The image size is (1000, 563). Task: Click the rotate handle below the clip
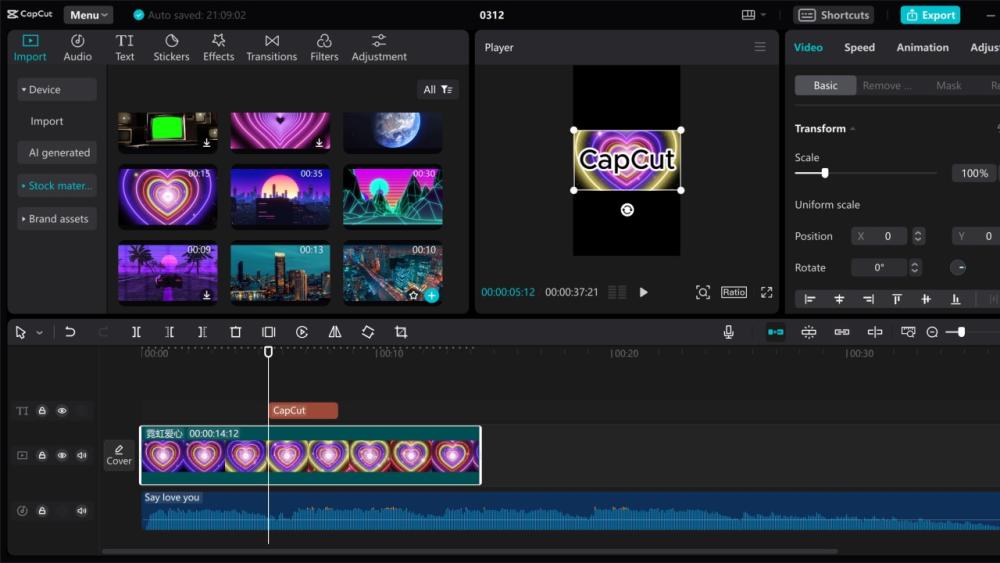coord(627,210)
